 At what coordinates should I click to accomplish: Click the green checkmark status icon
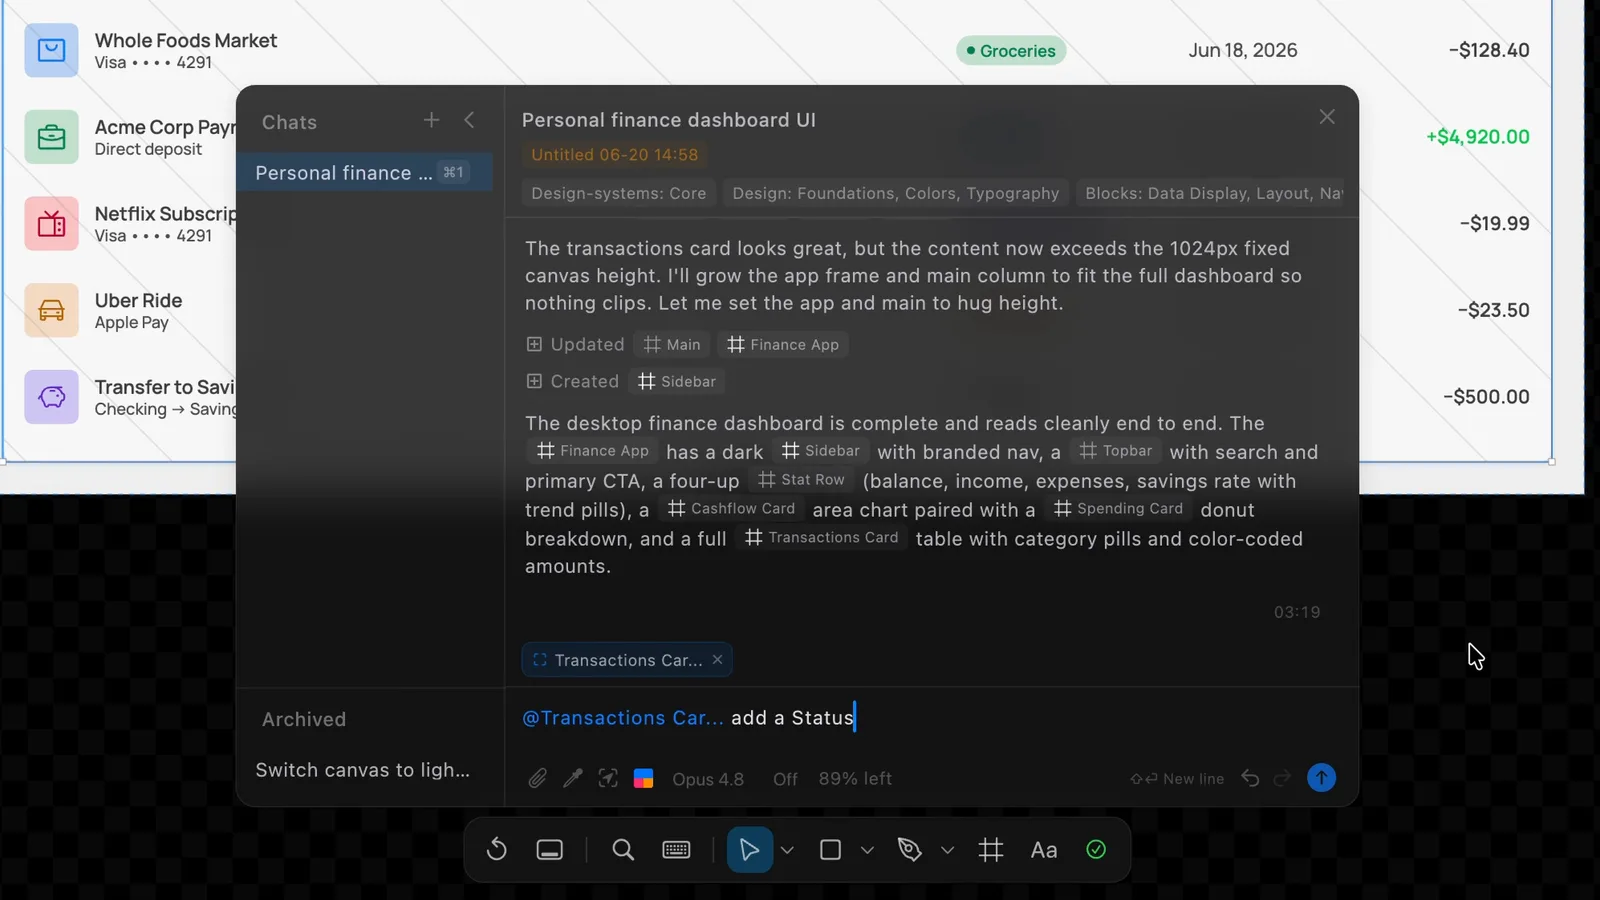pos(1096,849)
